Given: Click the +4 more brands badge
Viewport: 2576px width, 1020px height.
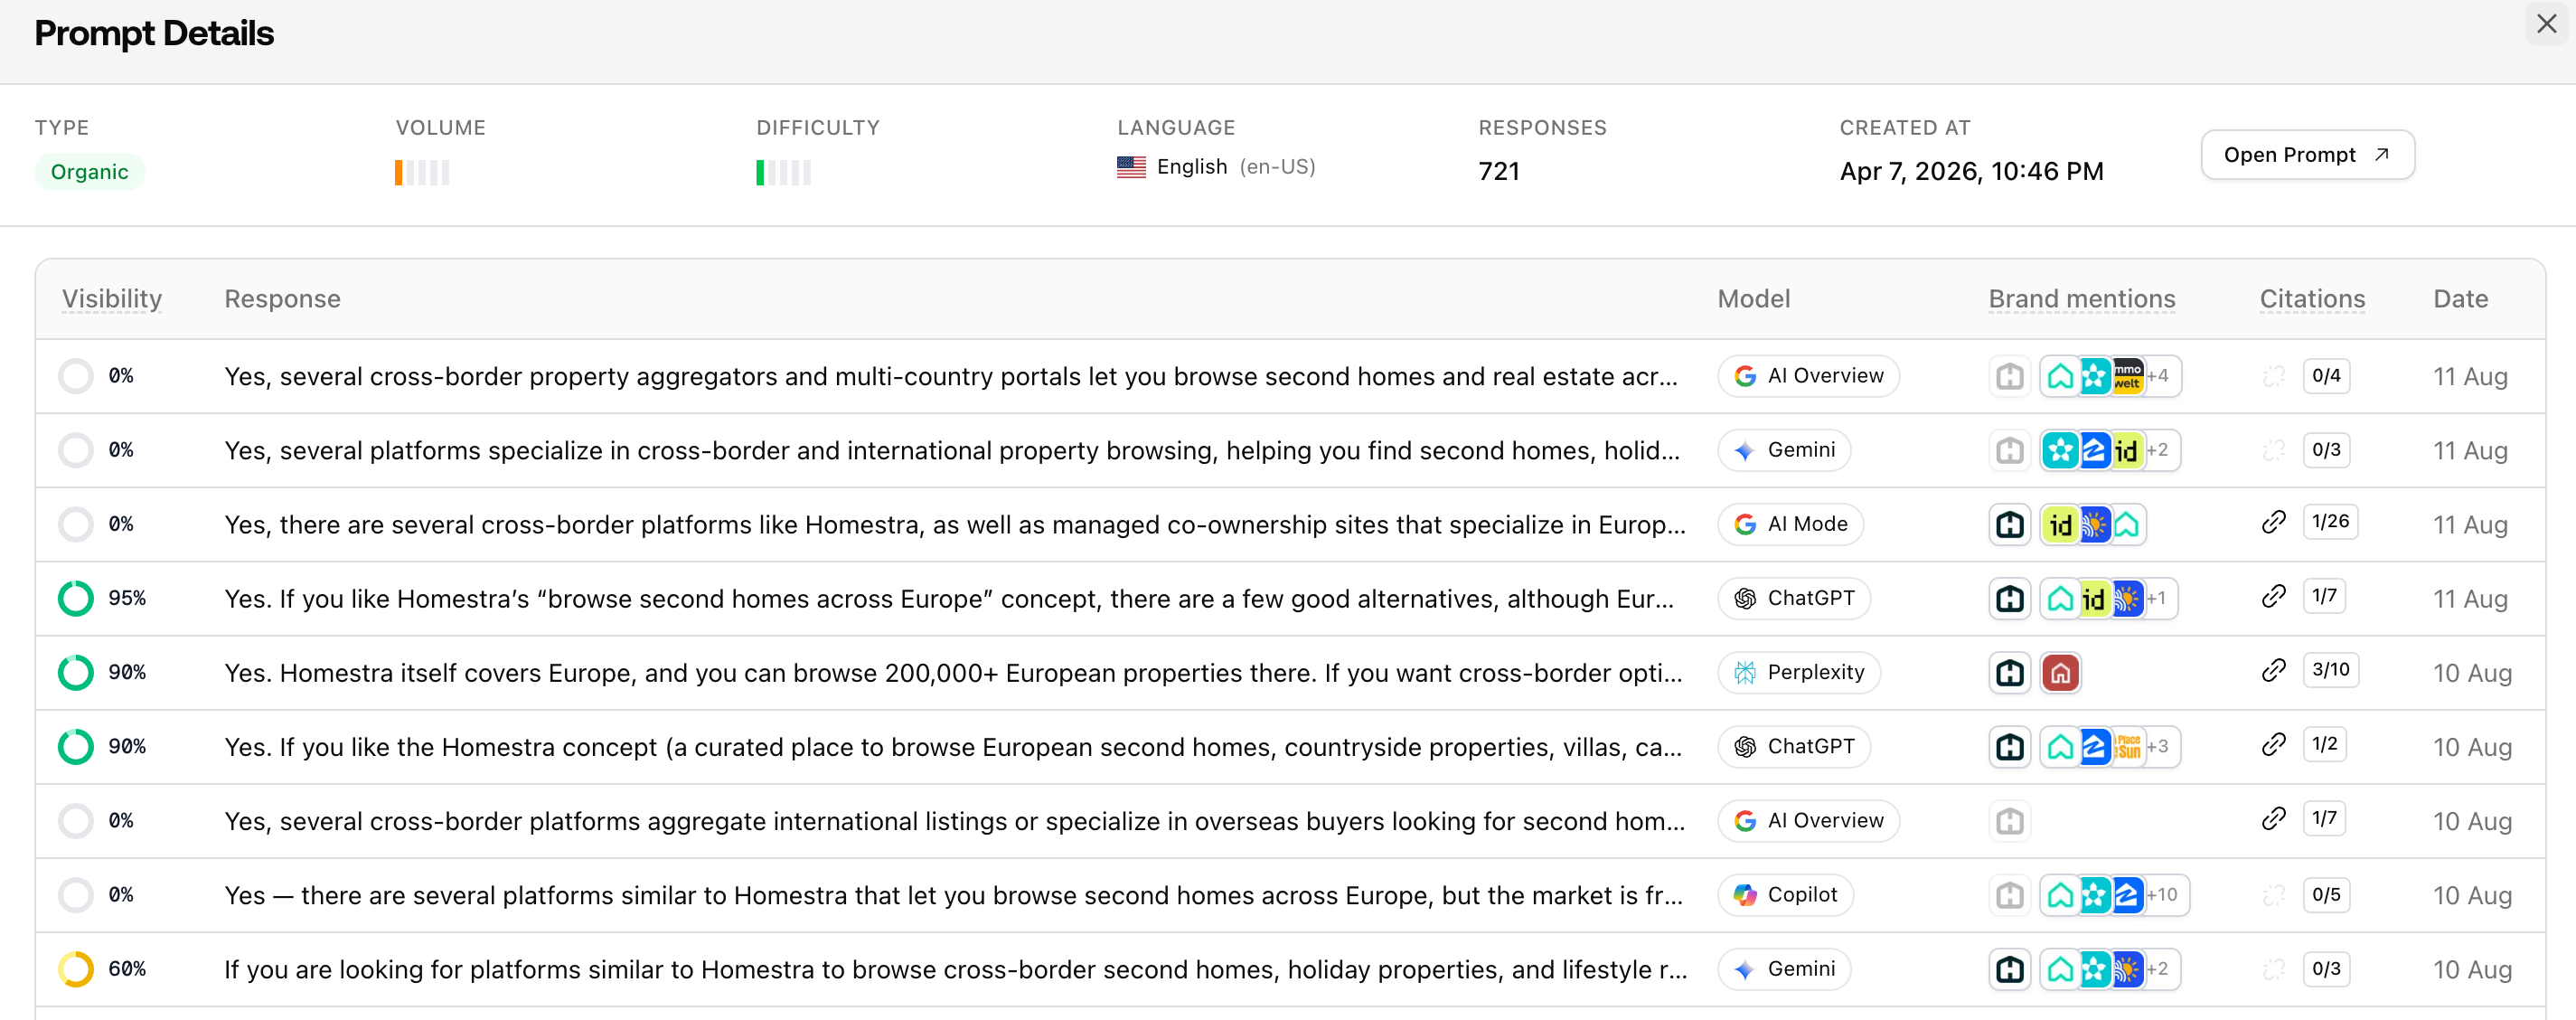Looking at the screenshot, I should coord(2159,376).
